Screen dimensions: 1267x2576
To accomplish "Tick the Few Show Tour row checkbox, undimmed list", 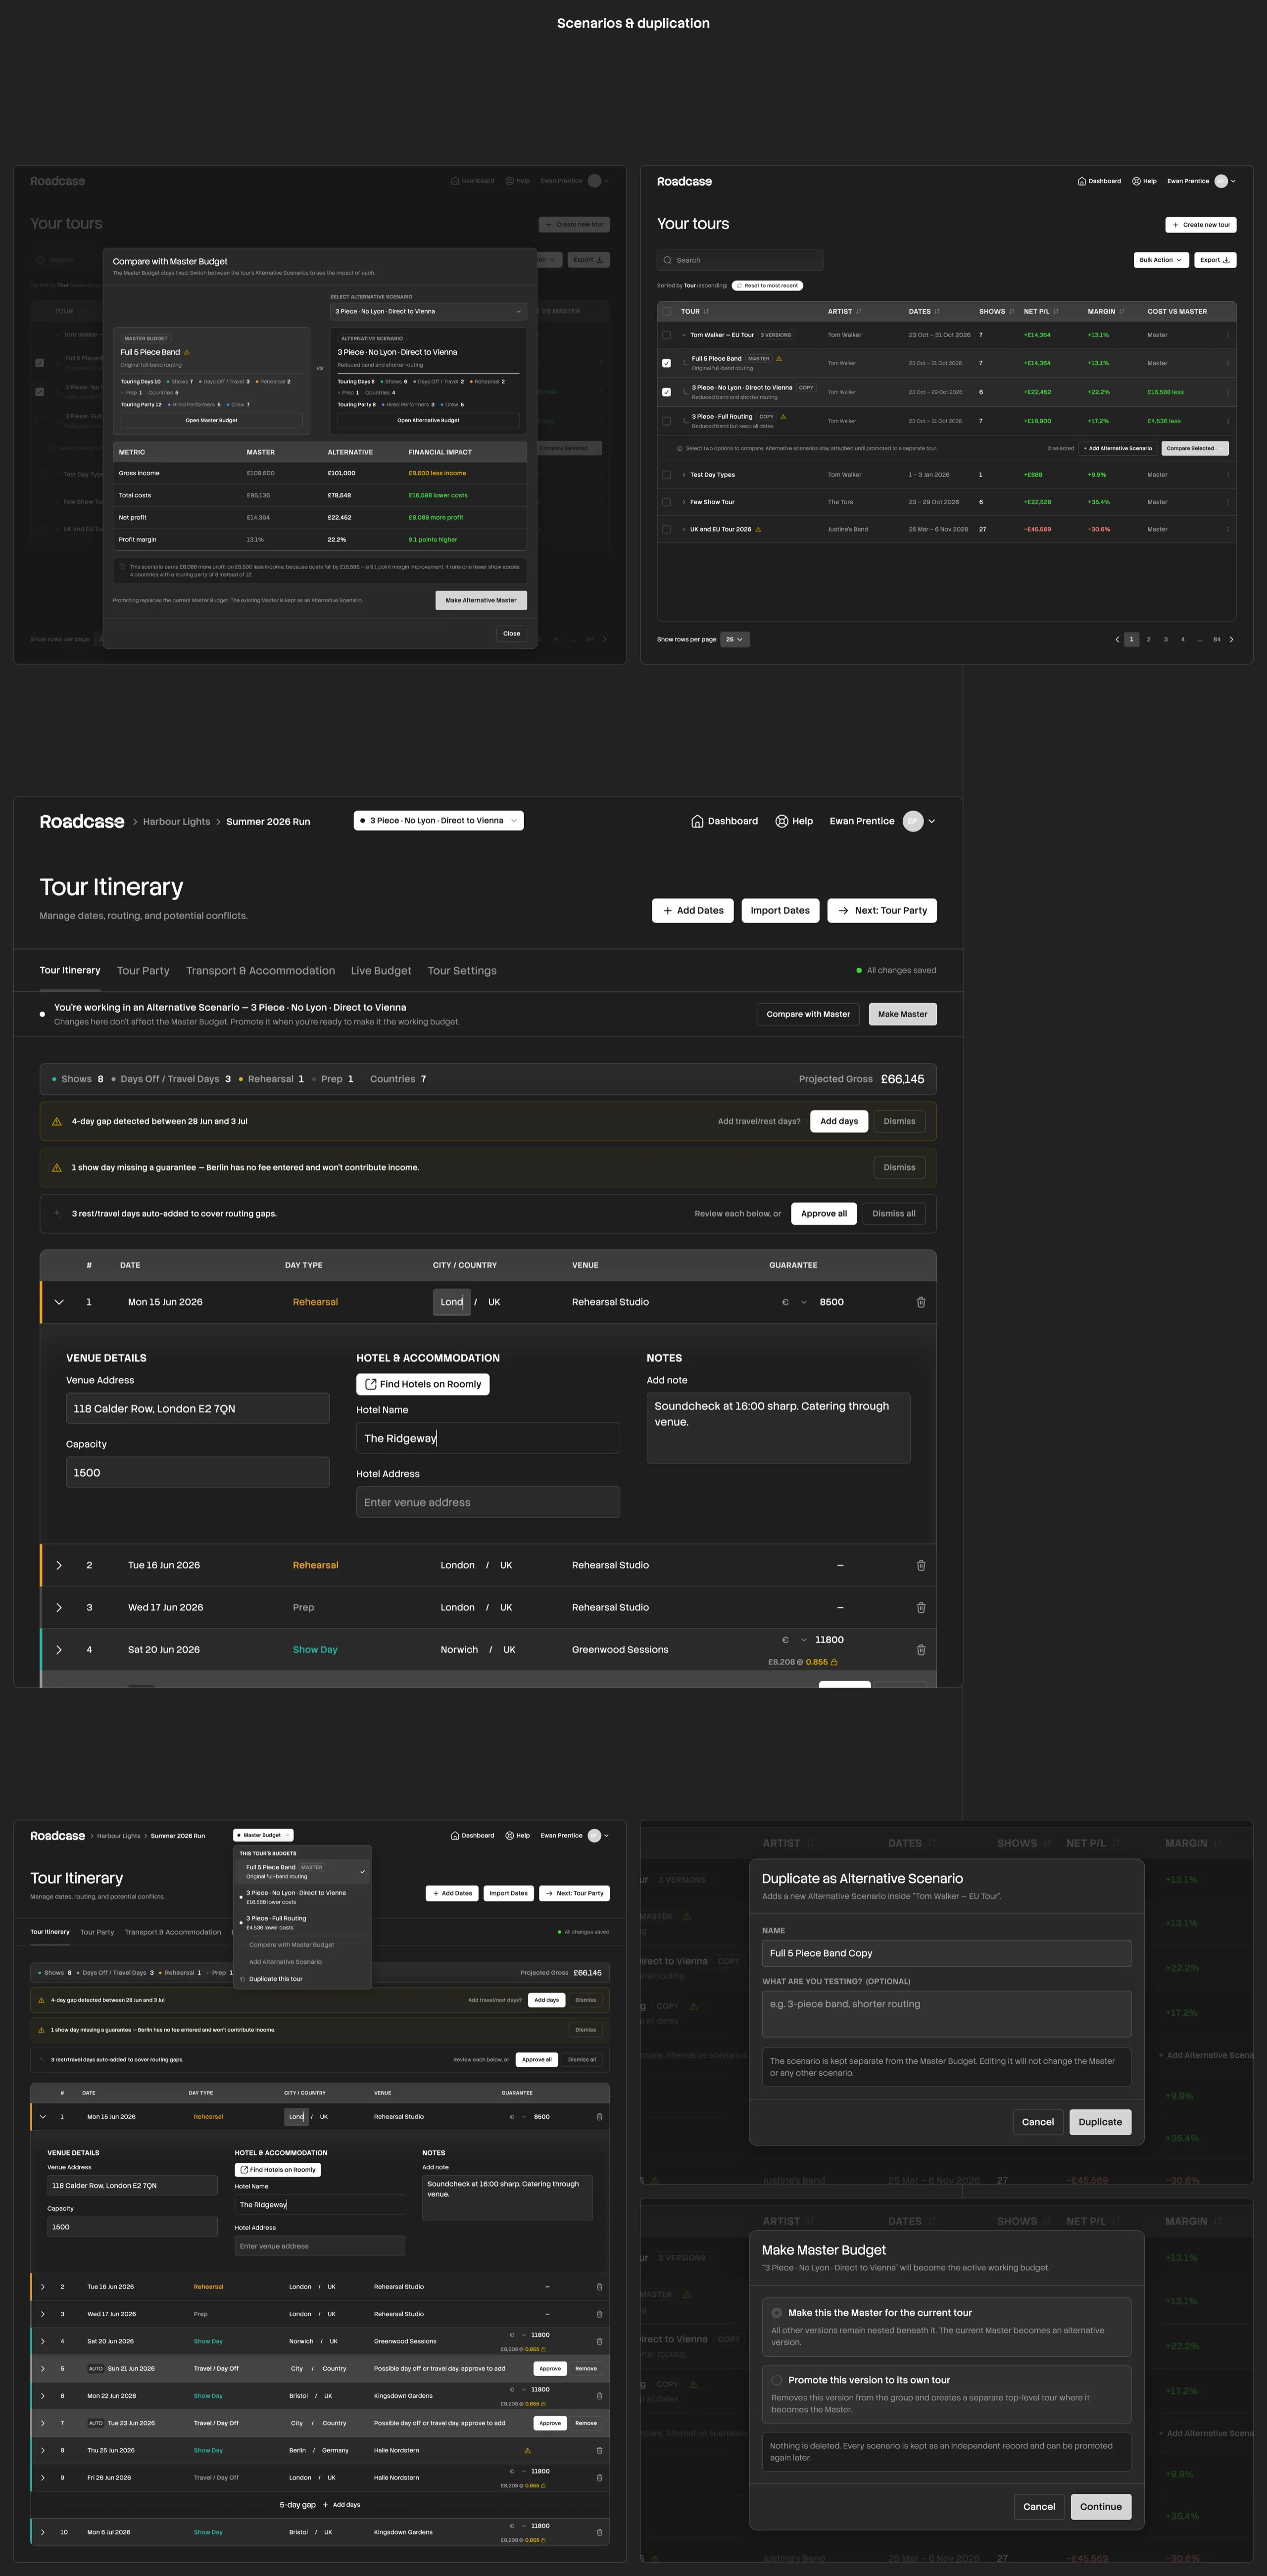I will (667, 502).
